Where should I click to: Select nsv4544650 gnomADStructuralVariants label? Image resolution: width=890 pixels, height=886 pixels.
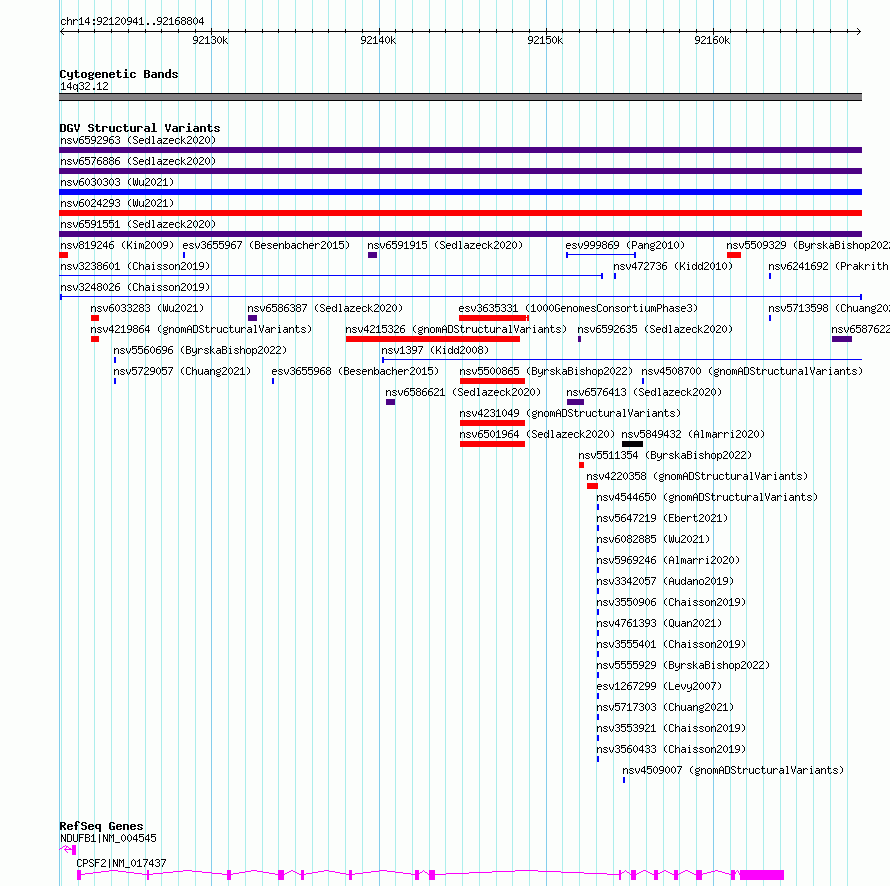(x=707, y=497)
